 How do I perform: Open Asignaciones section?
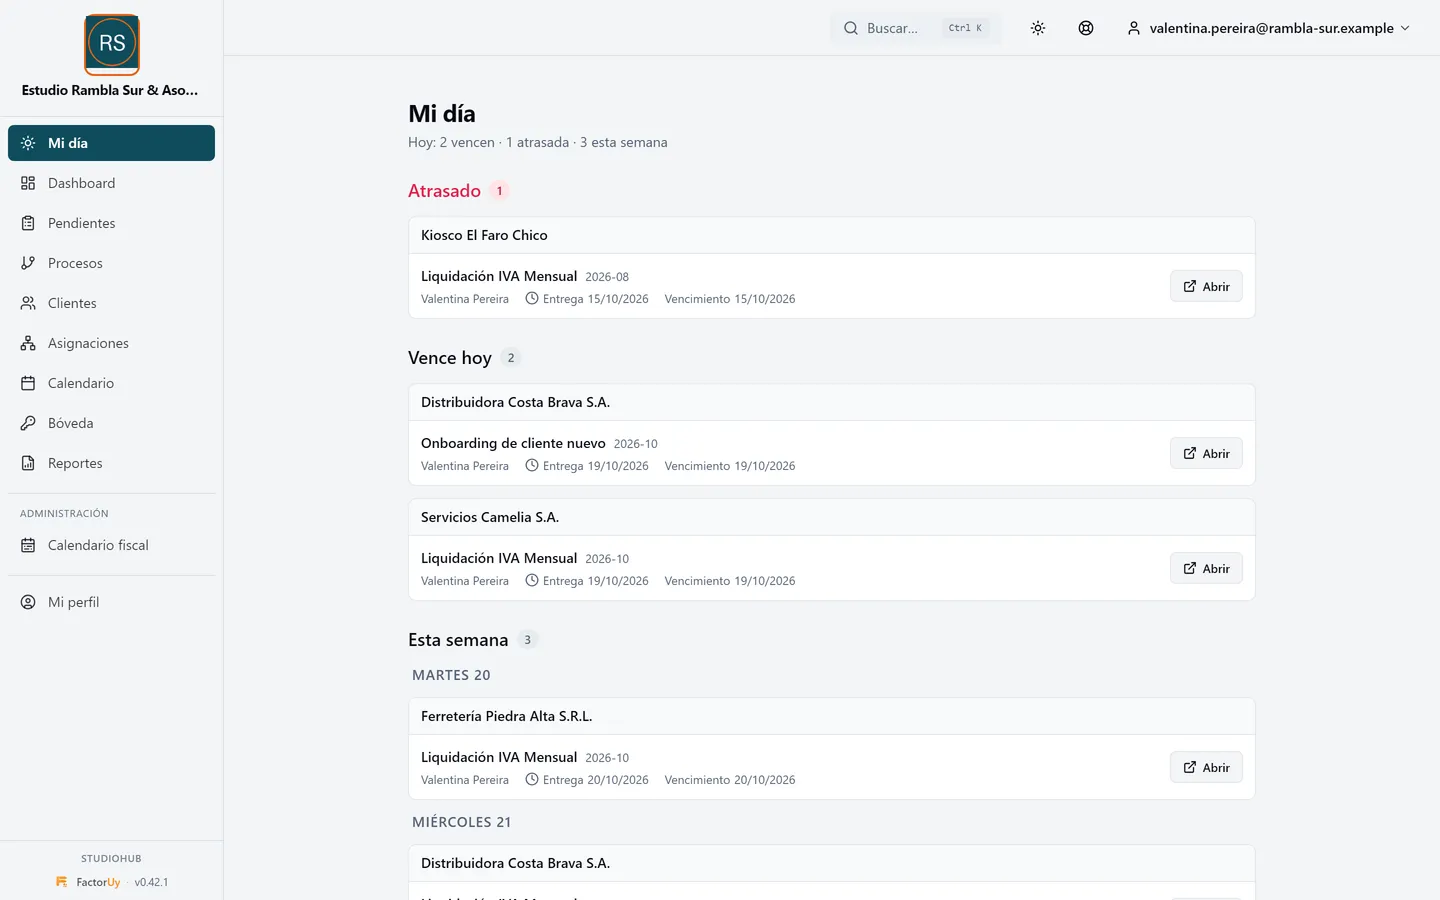pos(111,343)
